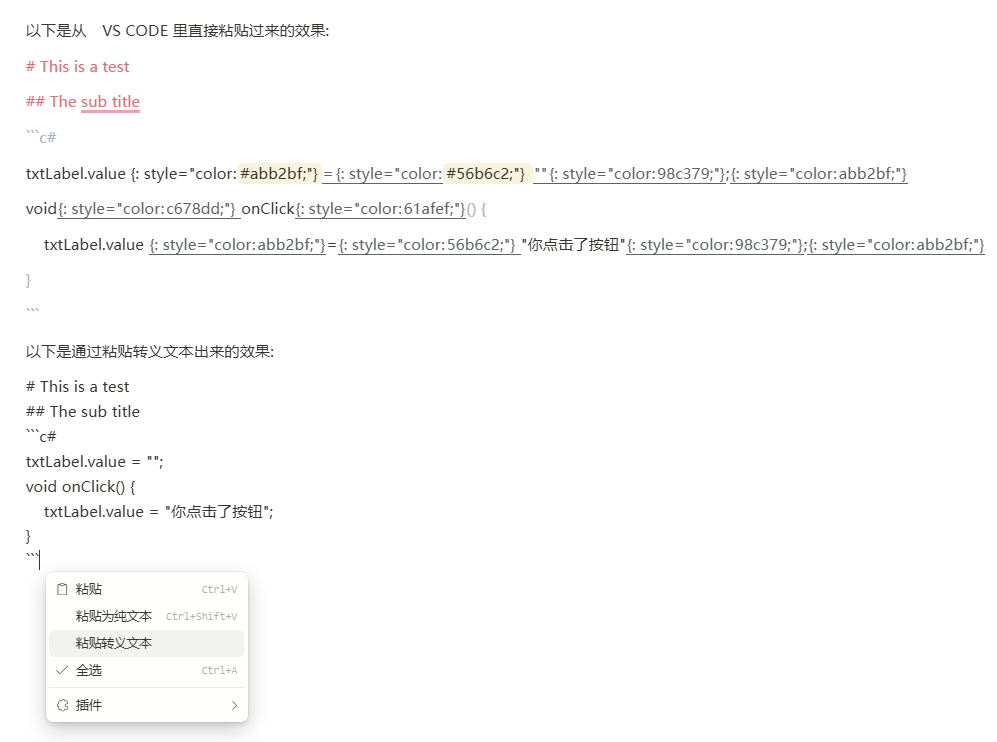Click the plugin puzzle icon beside 插件
This screenshot has height=742, width=997.
click(62, 705)
